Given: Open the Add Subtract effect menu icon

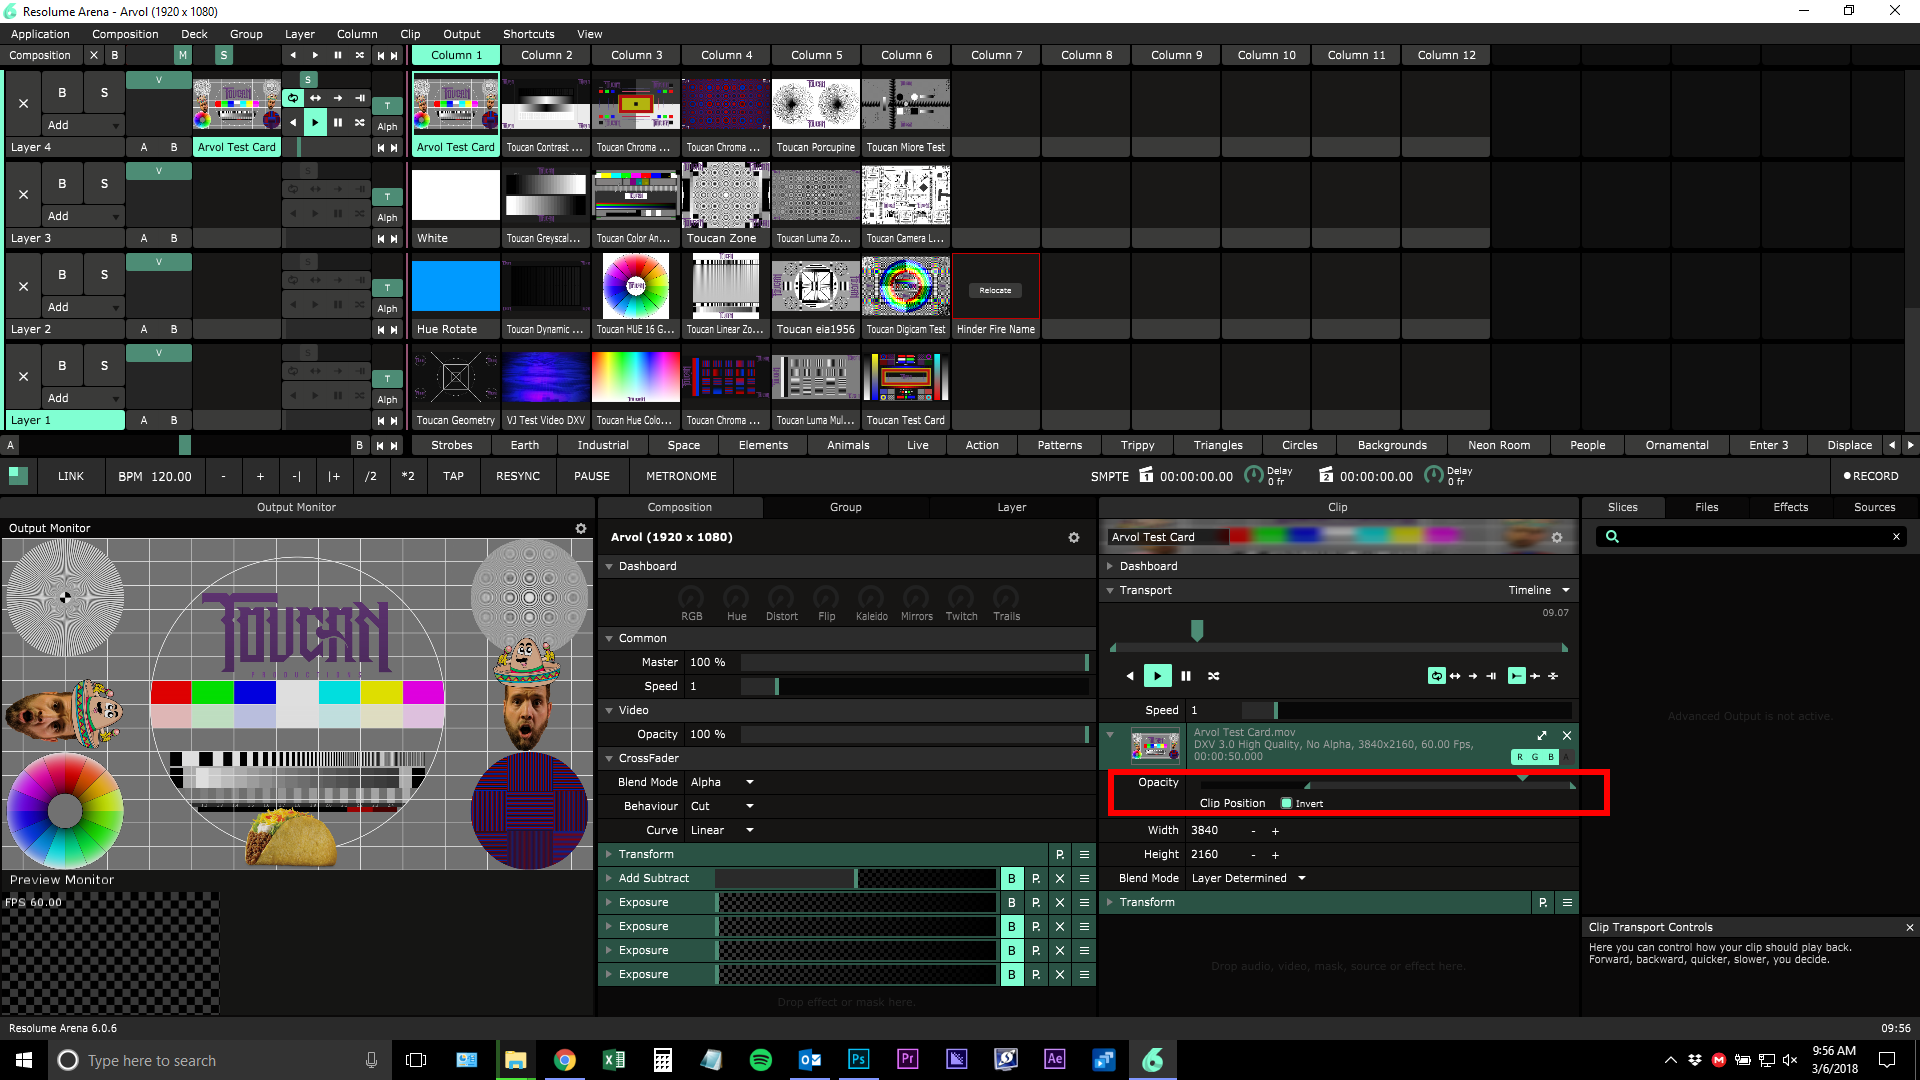Looking at the screenshot, I should pos(1084,878).
